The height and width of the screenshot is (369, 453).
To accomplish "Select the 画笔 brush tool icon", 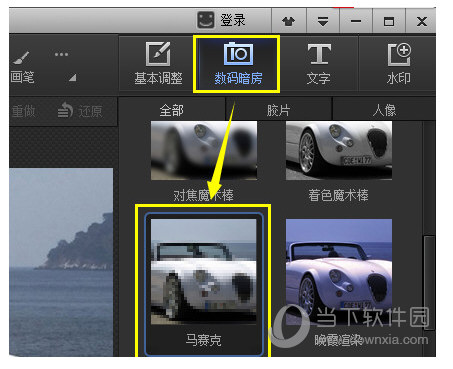I will coord(21,58).
